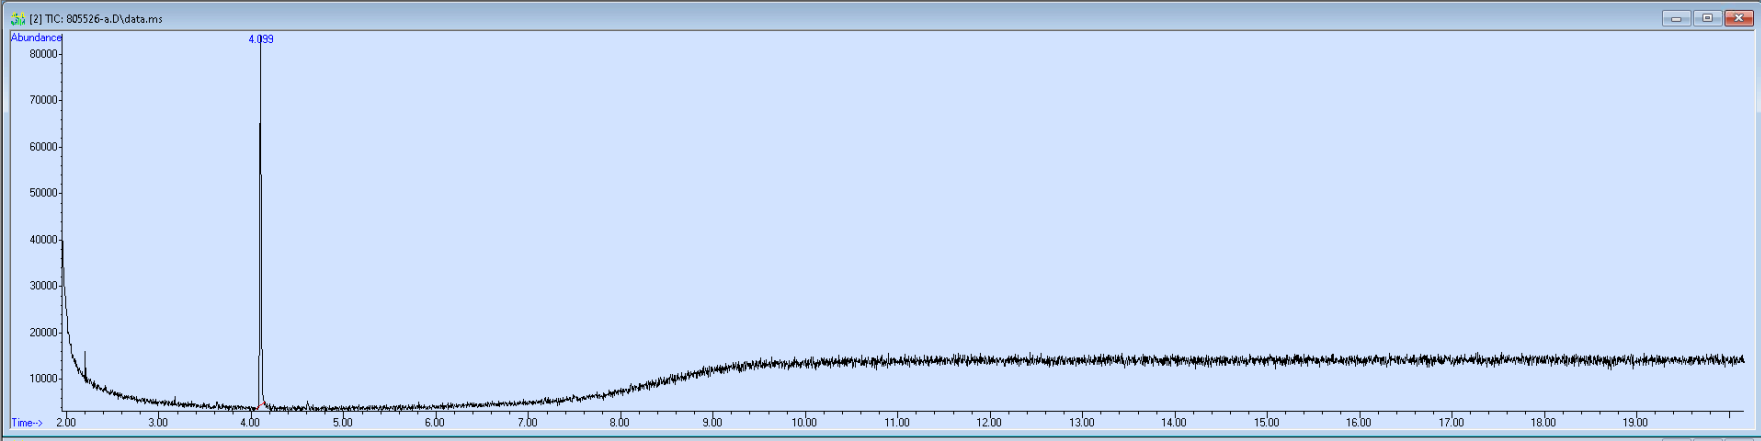The height and width of the screenshot is (441, 1761).
Task: Click the 40000 abundance tick label
Action: (44, 240)
